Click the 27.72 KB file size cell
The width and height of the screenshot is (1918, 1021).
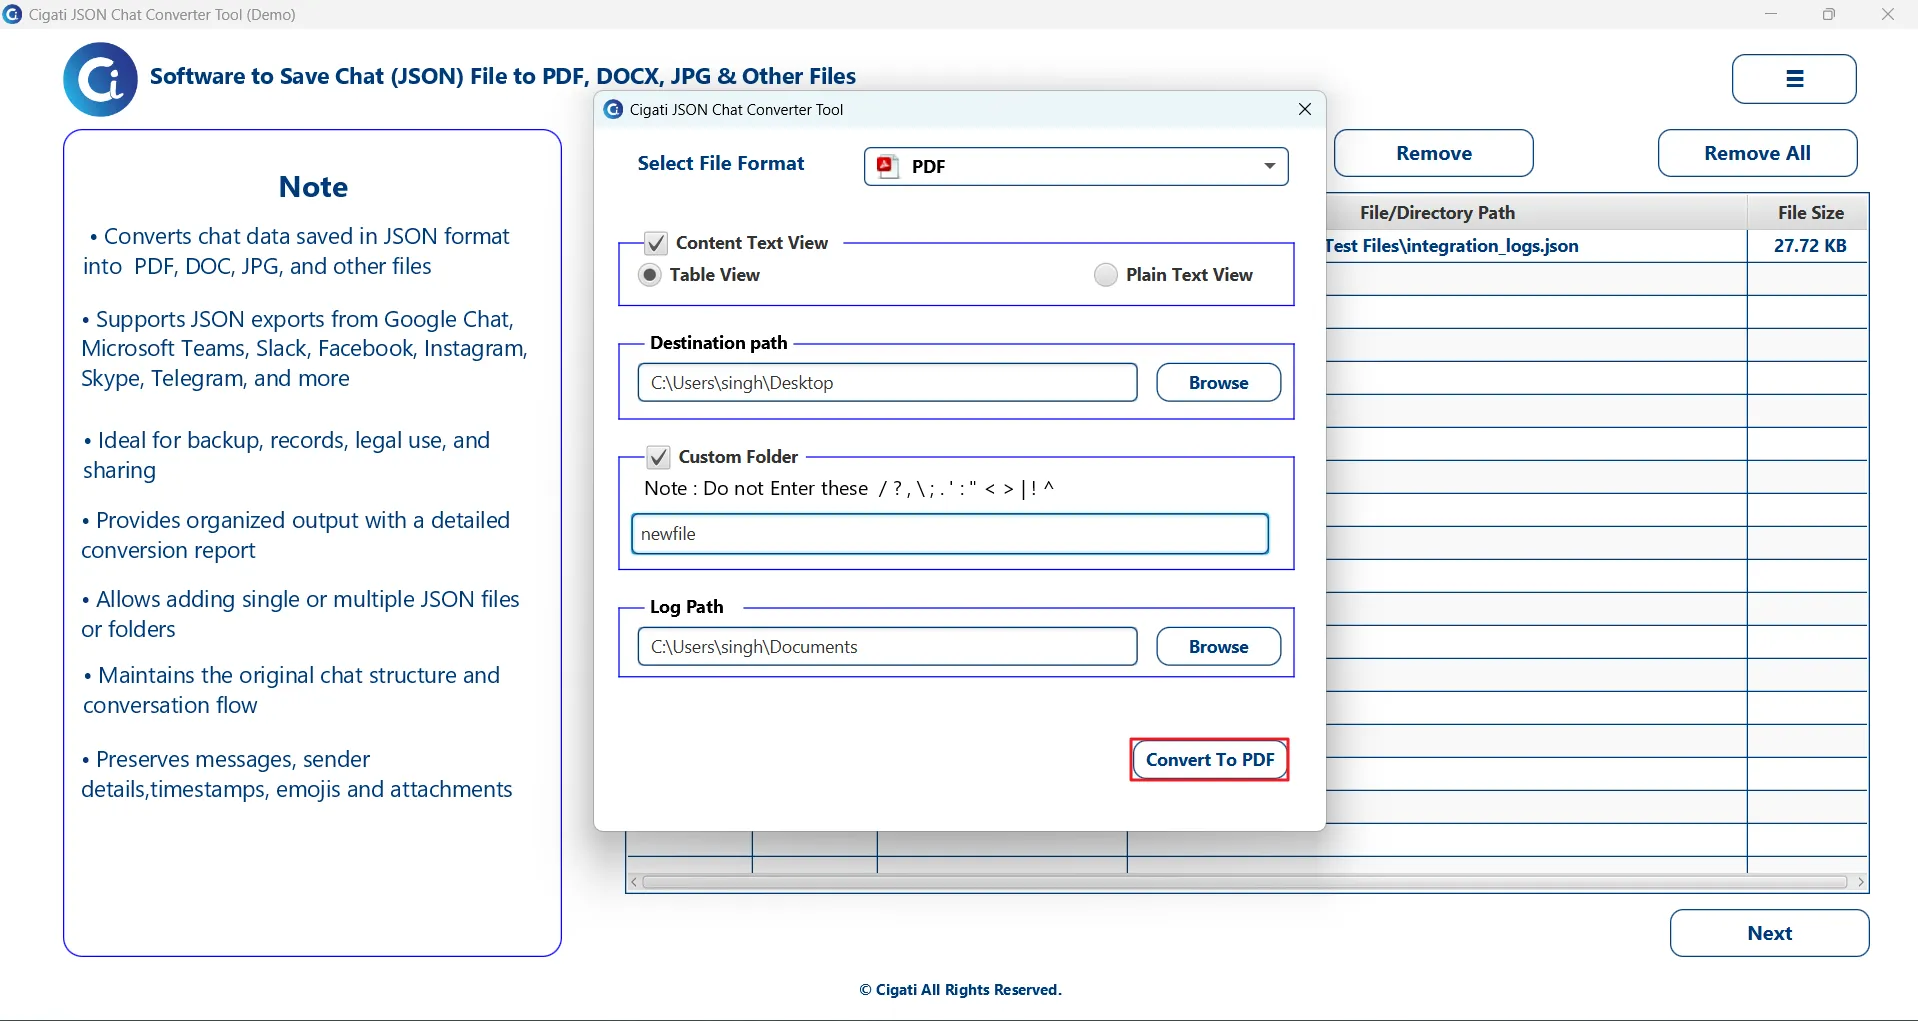(1809, 246)
